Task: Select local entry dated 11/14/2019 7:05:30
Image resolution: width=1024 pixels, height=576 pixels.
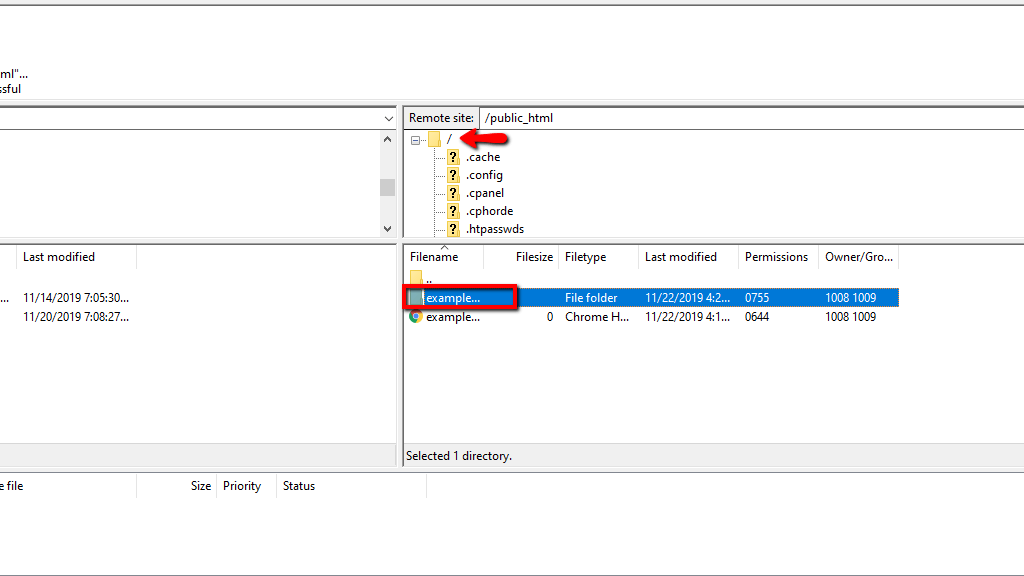Action: (x=76, y=298)
